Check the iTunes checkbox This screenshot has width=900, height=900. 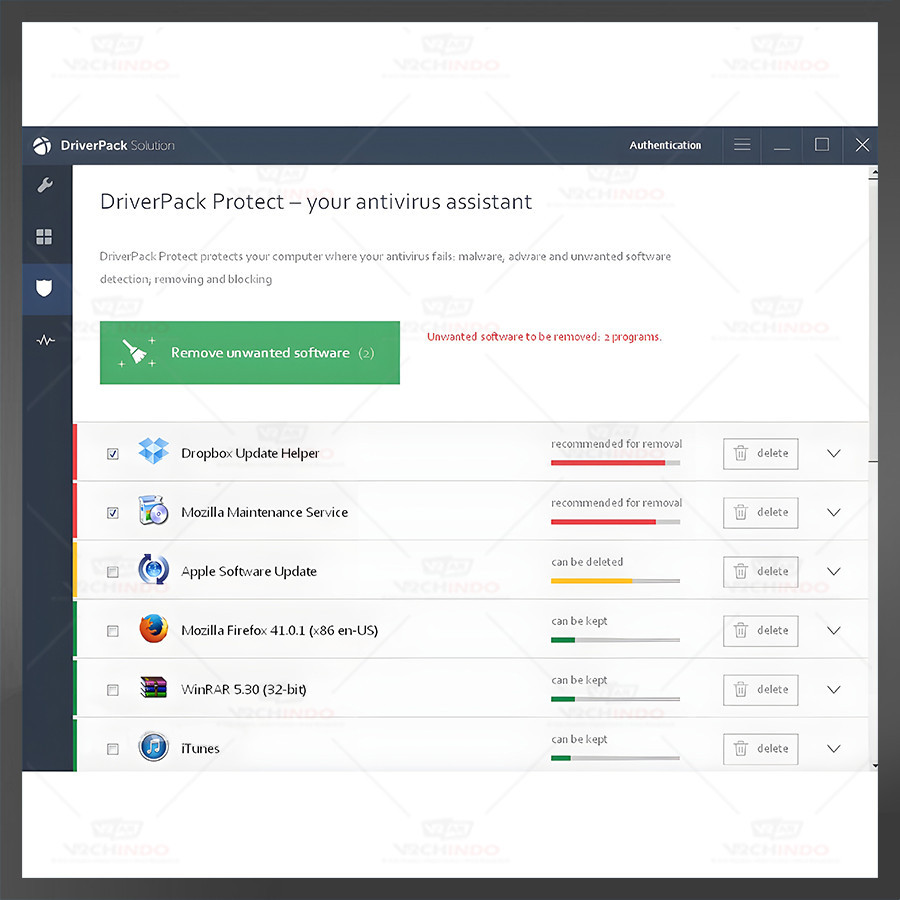[113, 749]
